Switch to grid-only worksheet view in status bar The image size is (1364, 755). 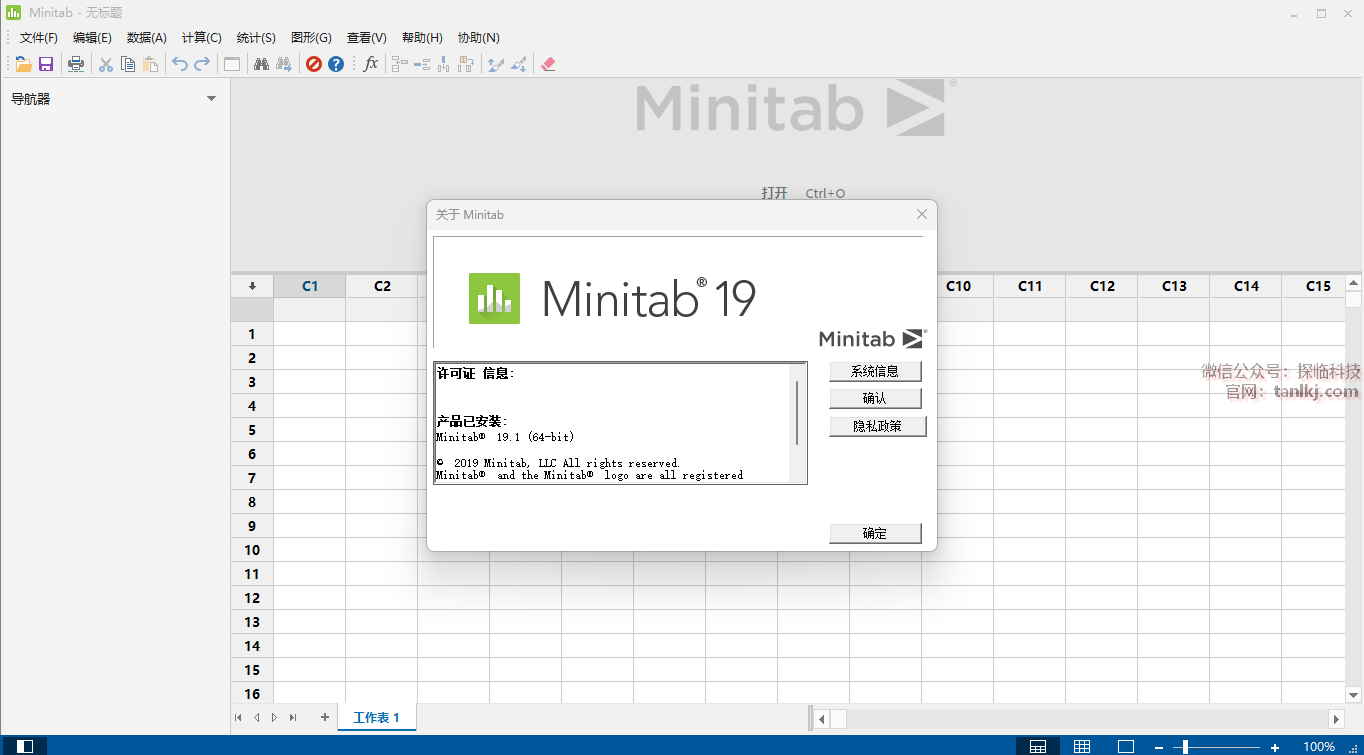[x=1082, y=746]
